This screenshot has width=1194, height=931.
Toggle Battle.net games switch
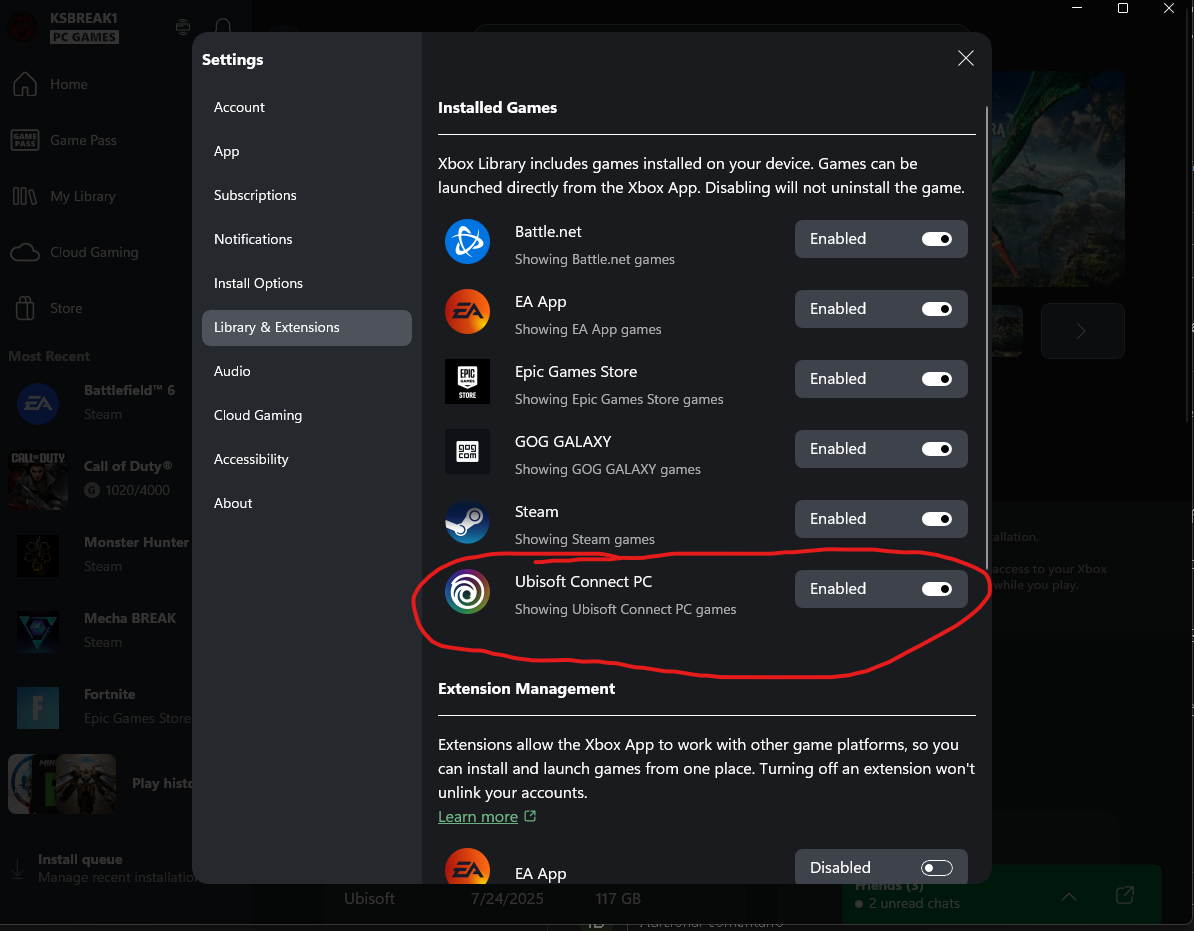[x=937, y=239]
